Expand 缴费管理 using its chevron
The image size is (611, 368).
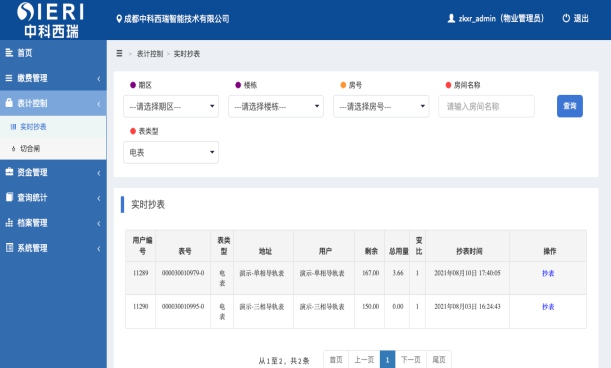coord(99,78)
